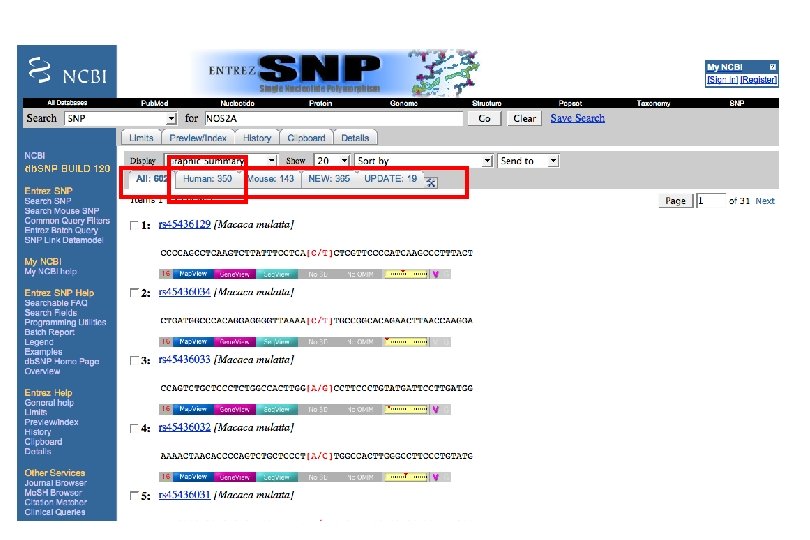Click MapView icon for rs45436033

click(x=193, y=409)
